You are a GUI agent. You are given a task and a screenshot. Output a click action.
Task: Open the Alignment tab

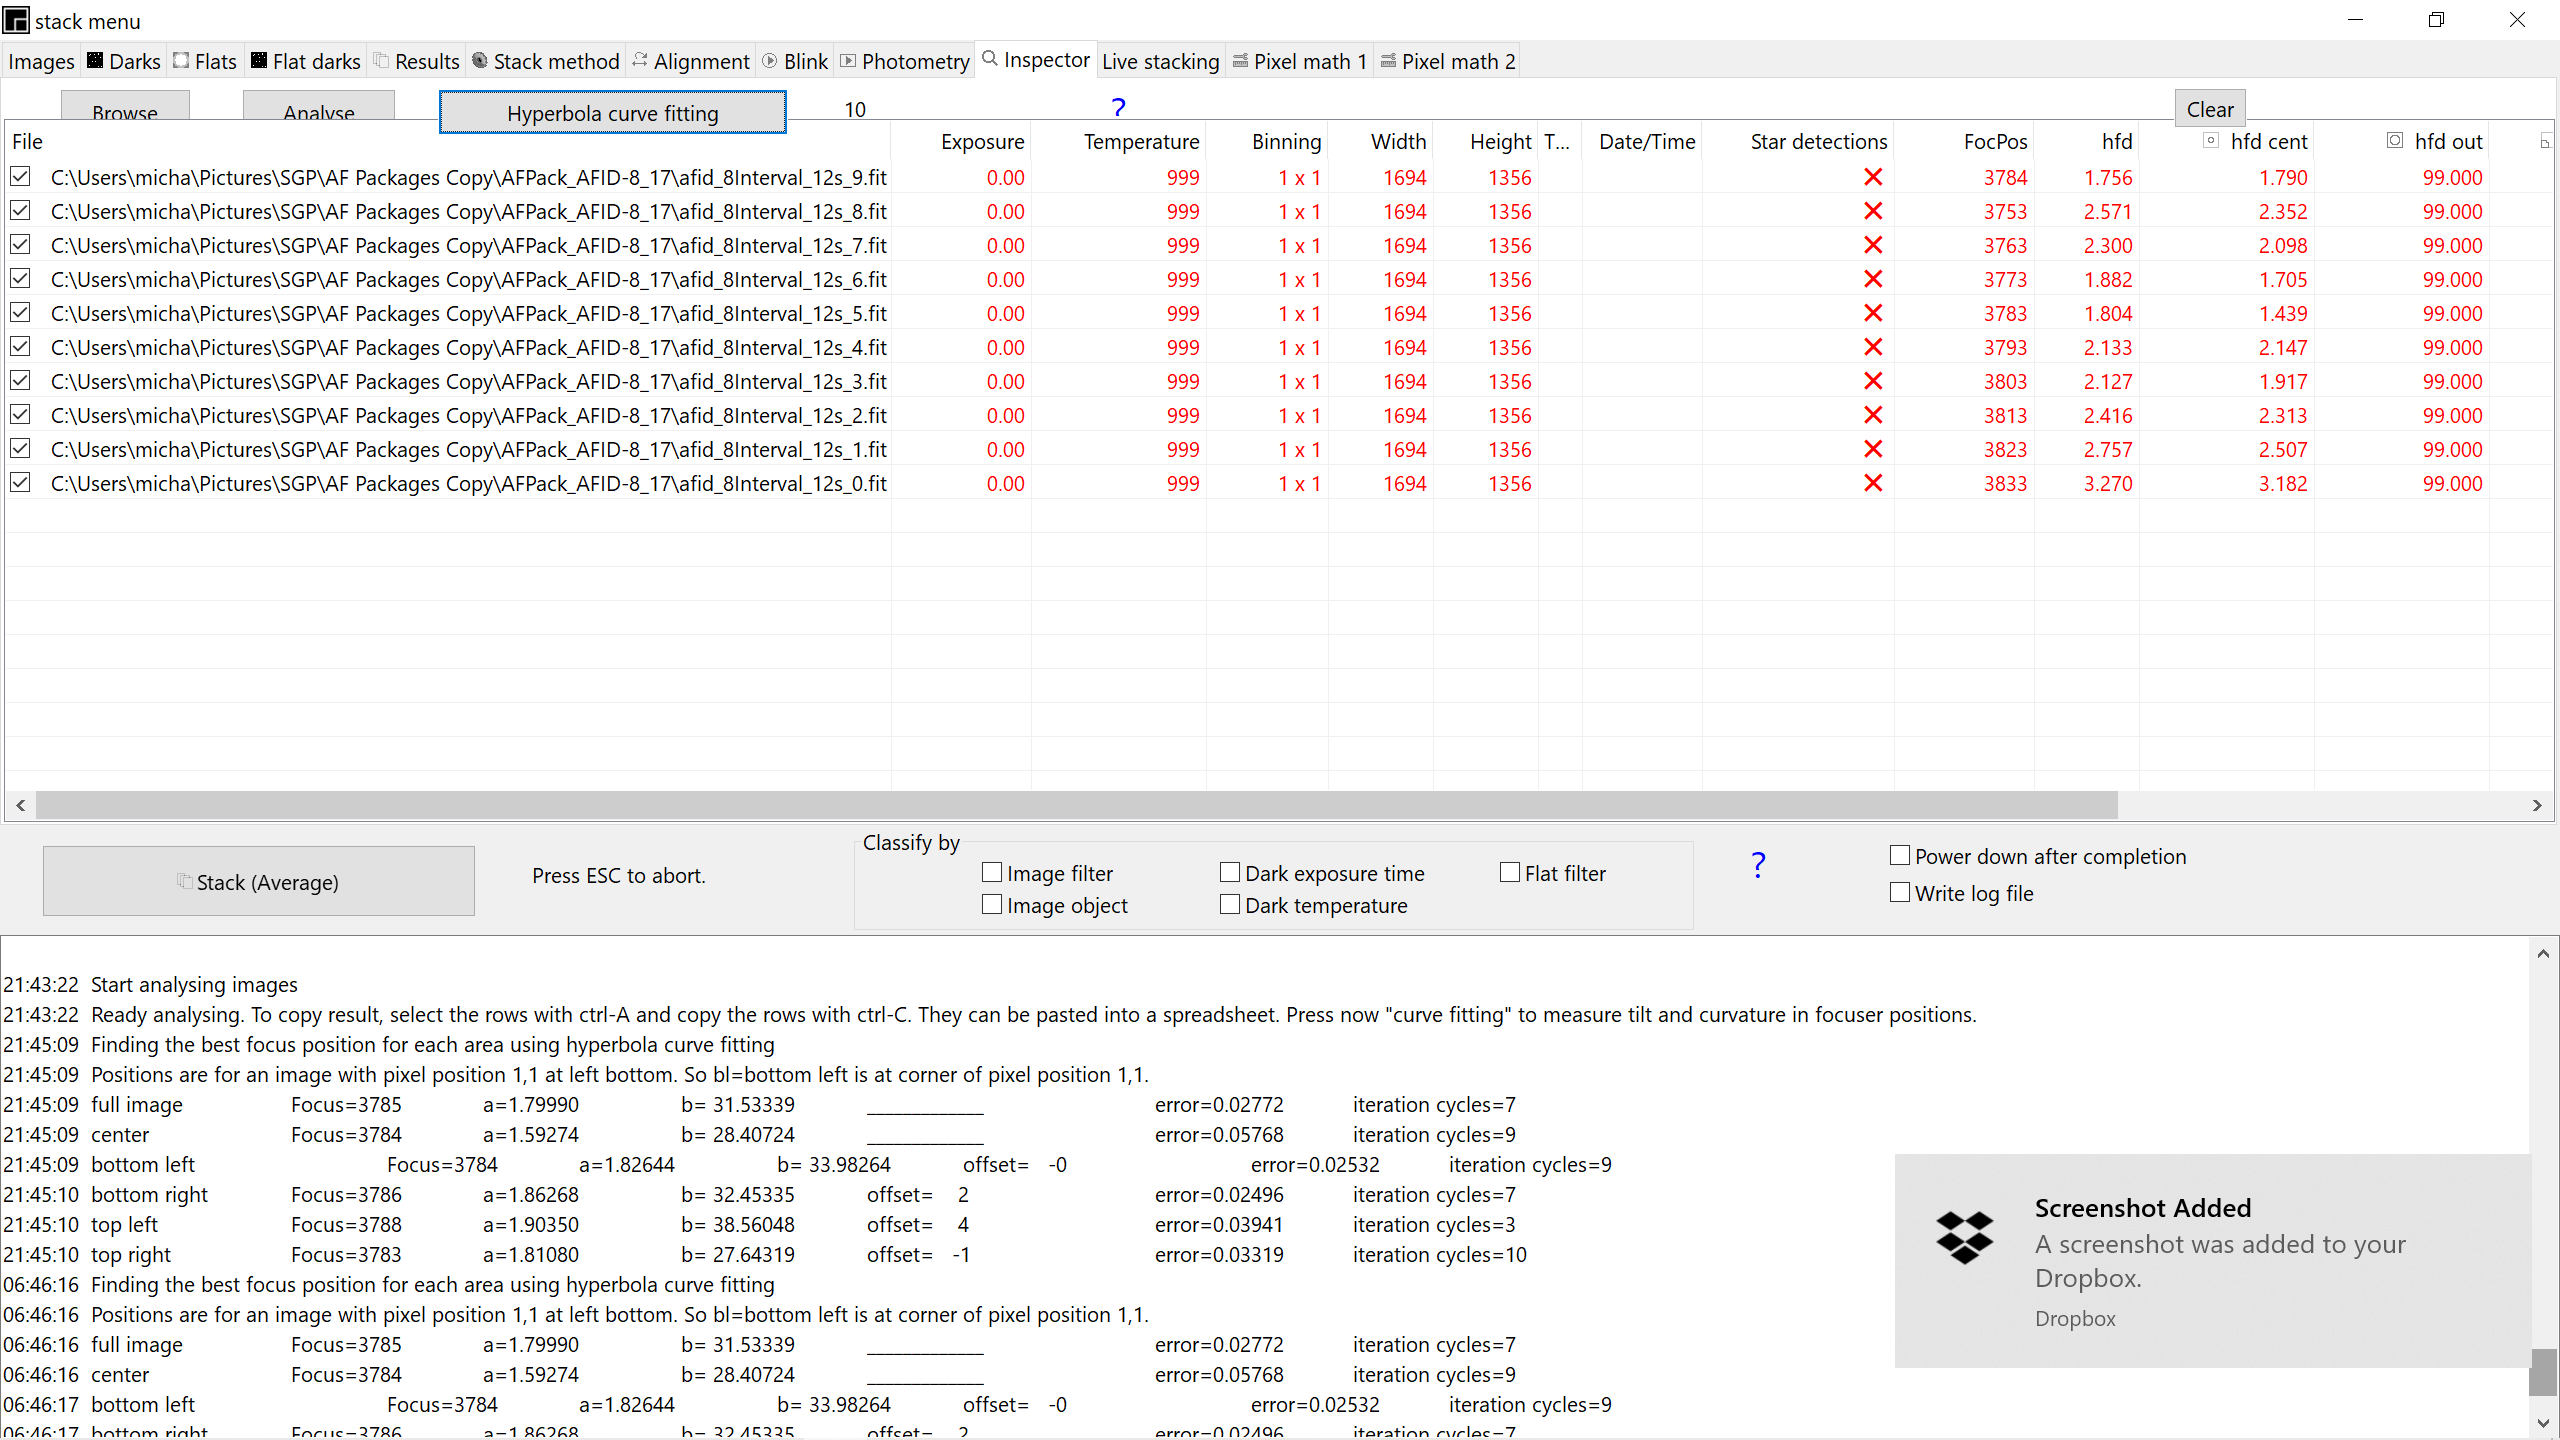691,61
